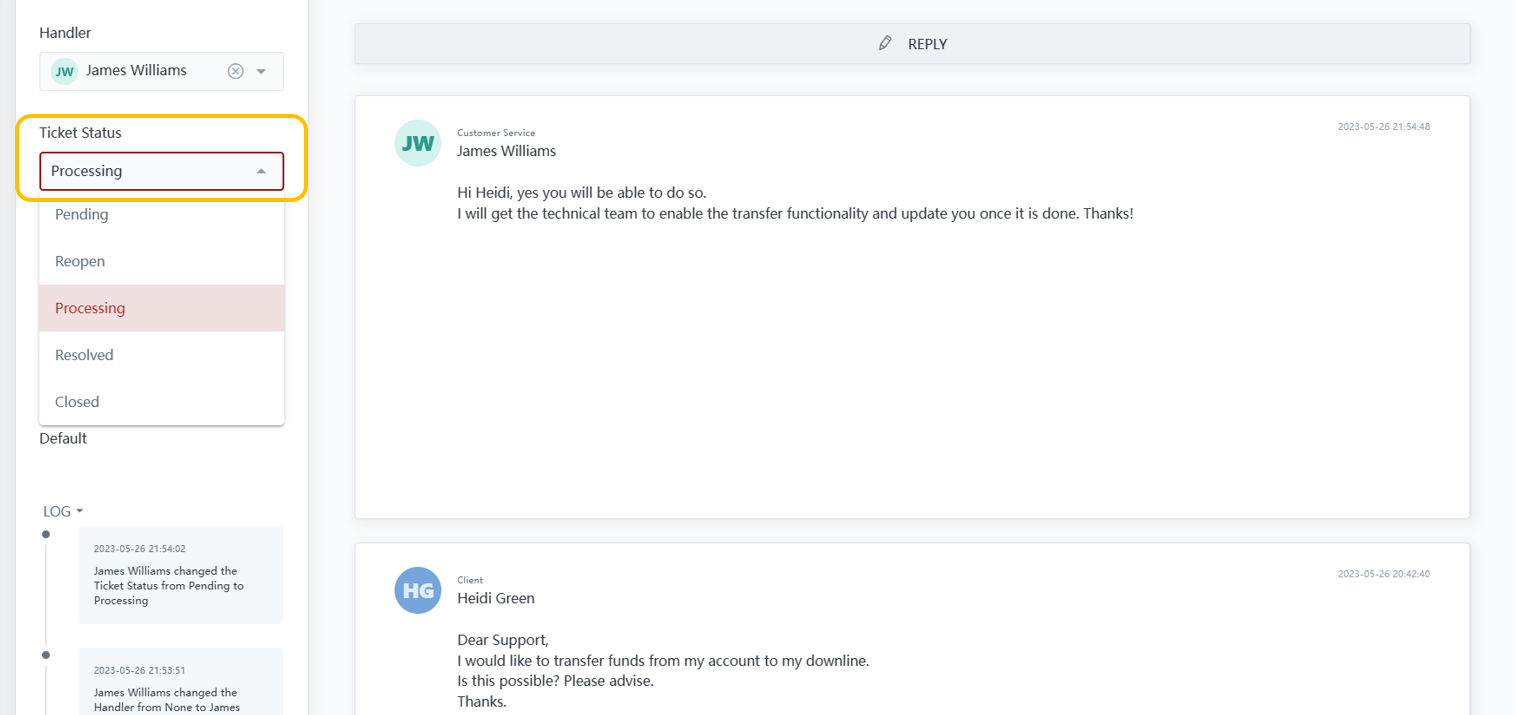Click the James Williams sender name
Screen dimensions: 1516x715
click(506, 151)
